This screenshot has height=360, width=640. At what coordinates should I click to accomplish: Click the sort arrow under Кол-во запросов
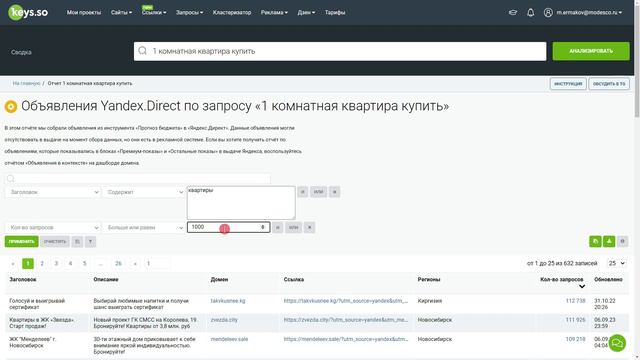tap(582, 287)
